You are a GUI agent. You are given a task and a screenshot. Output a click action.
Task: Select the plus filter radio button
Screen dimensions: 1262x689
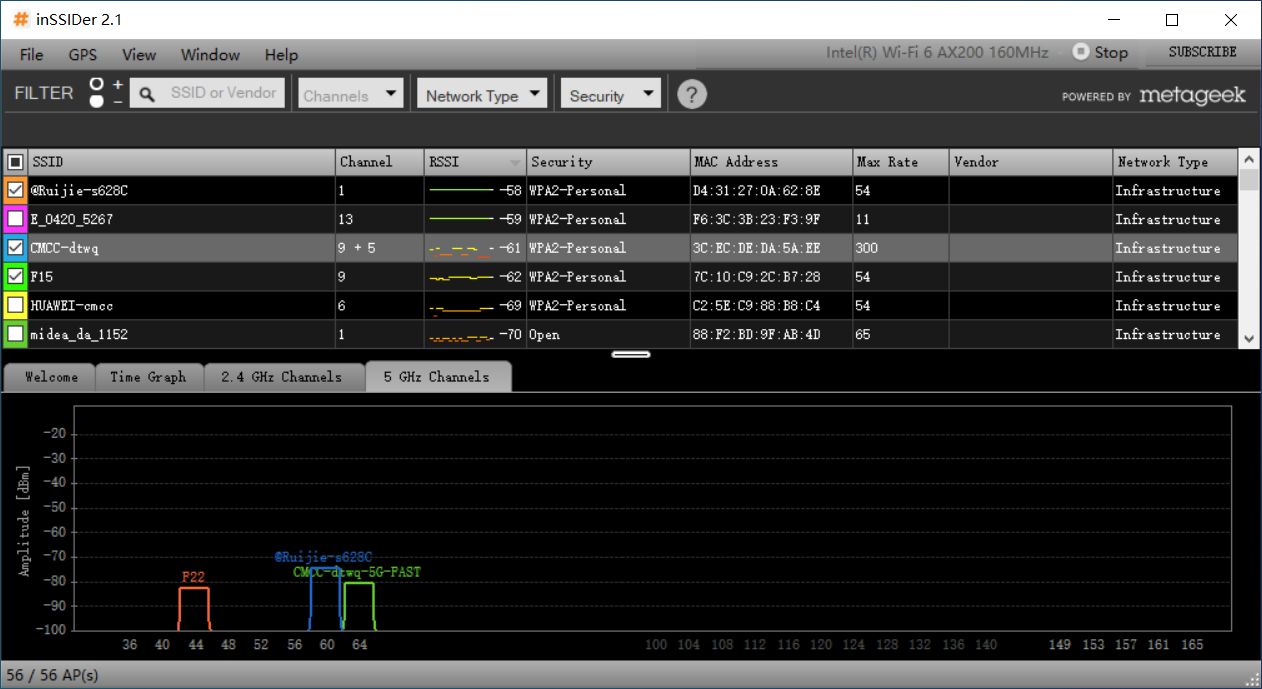(97, 84)
